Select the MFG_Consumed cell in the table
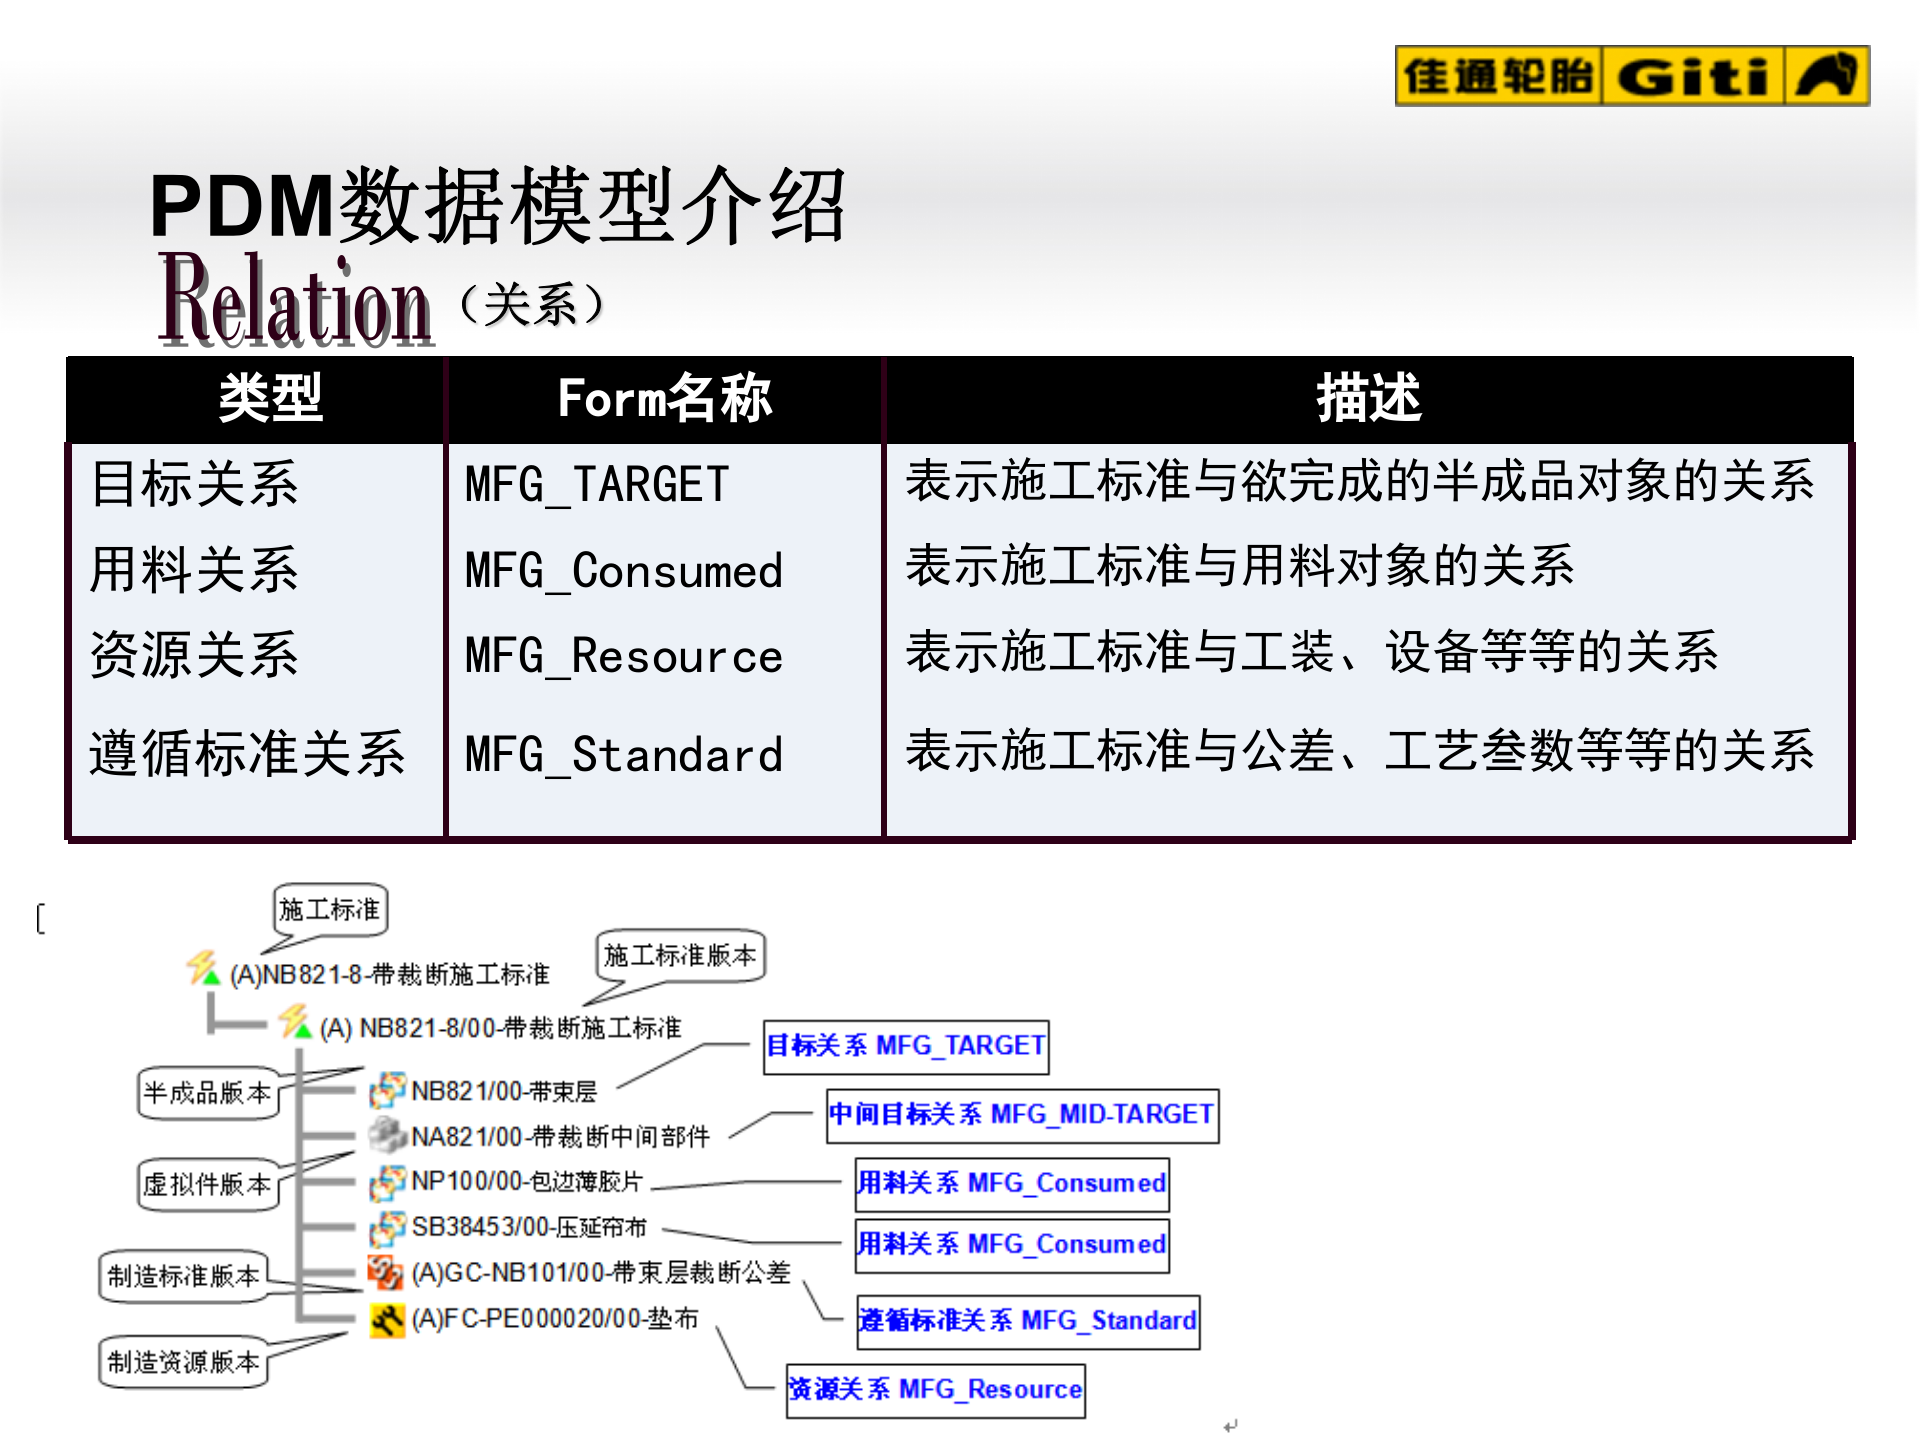Screen dimensions: 1920x1440 point(623,572)
